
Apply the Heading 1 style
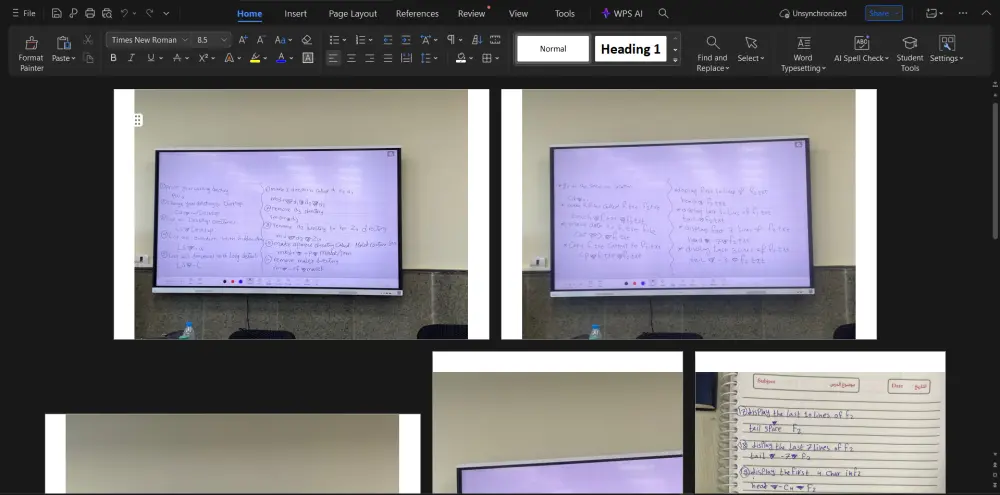pyautogui.click(x=631, y=48)
